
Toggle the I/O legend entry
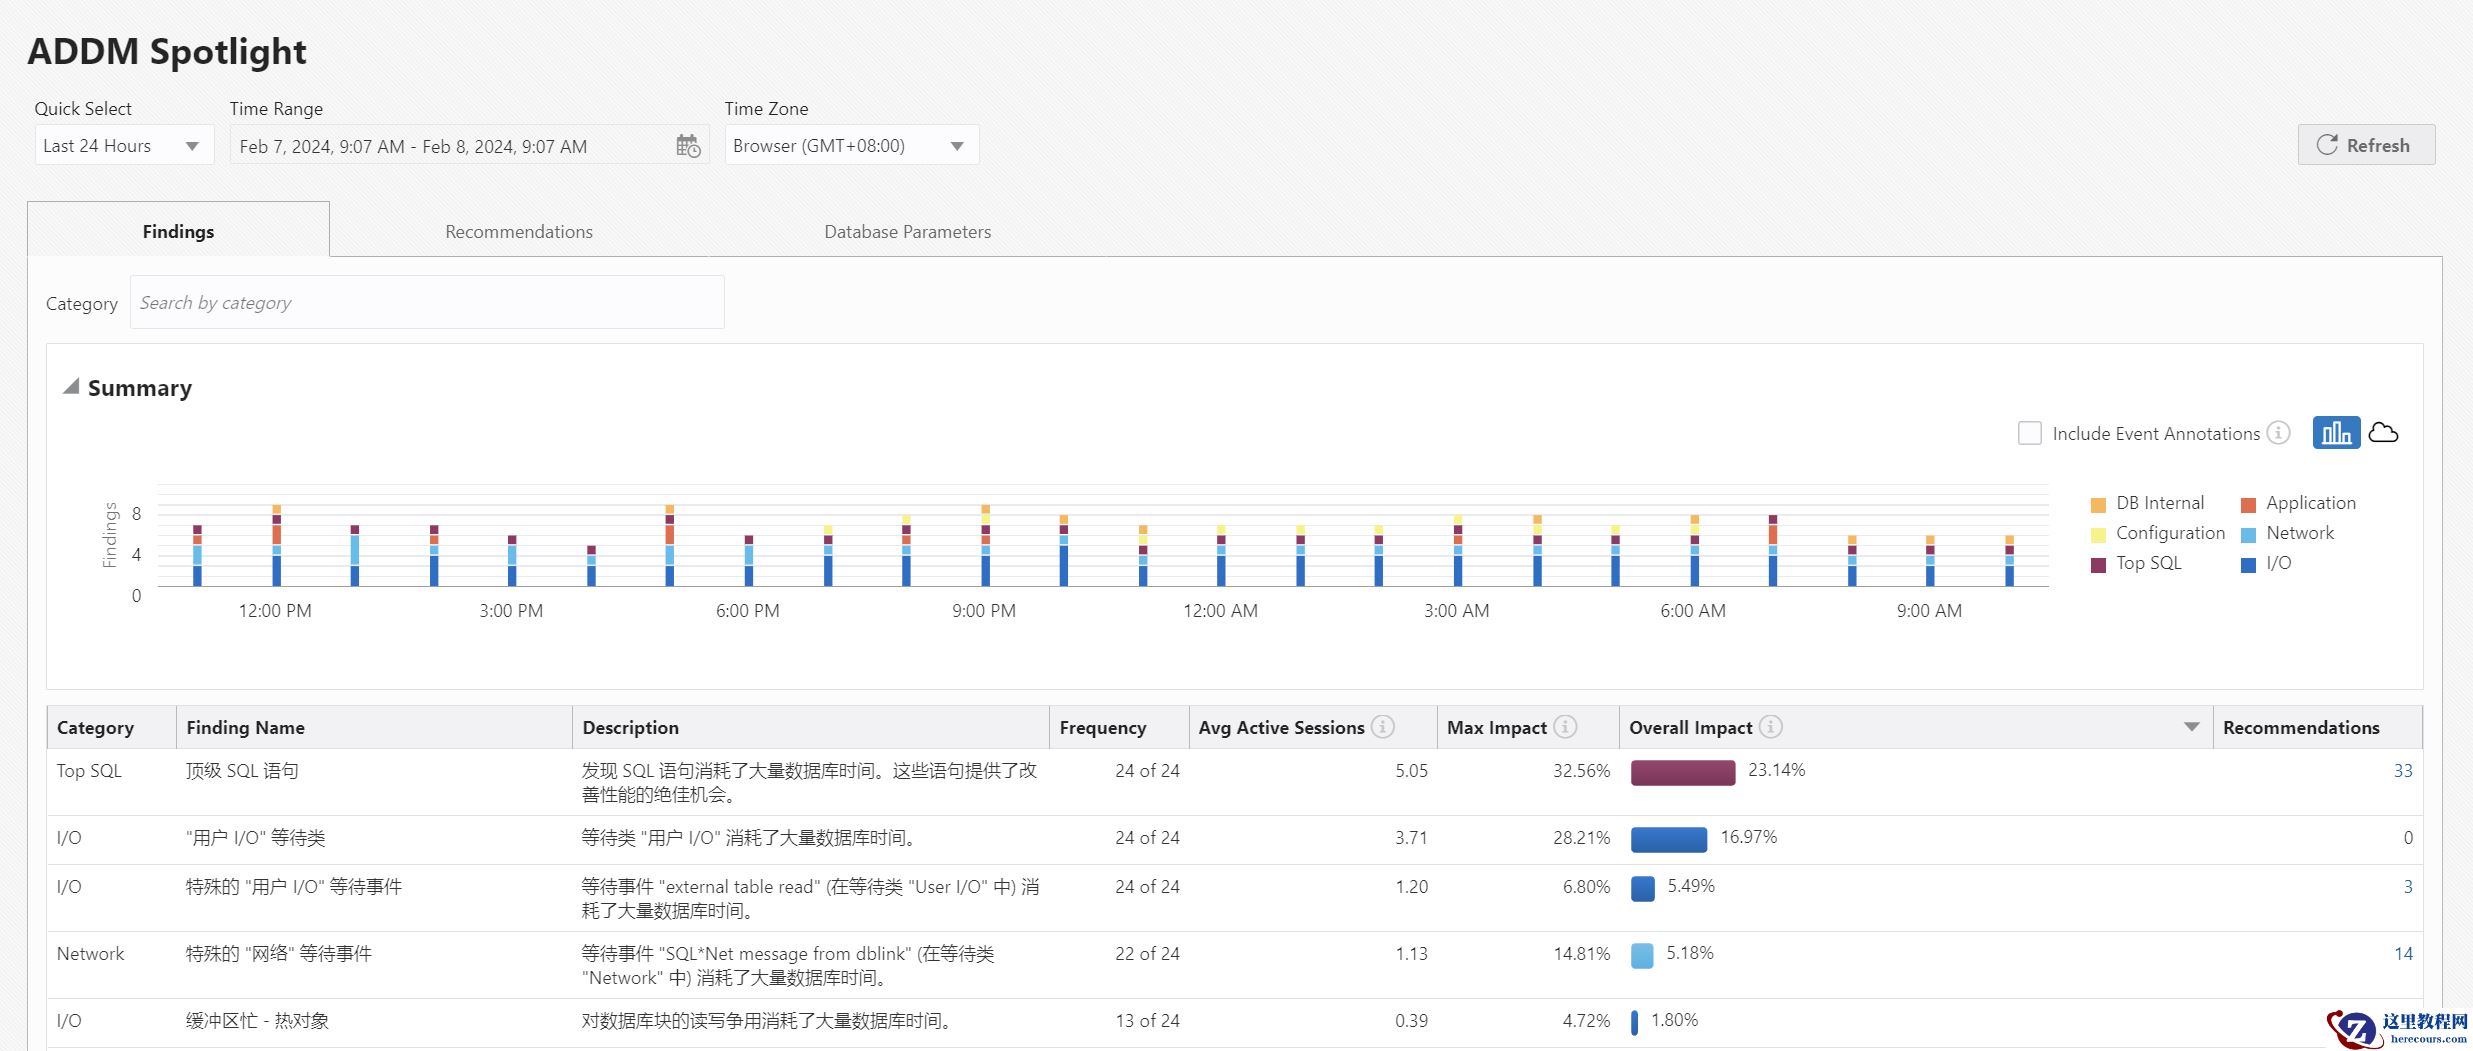(2277, 563)
